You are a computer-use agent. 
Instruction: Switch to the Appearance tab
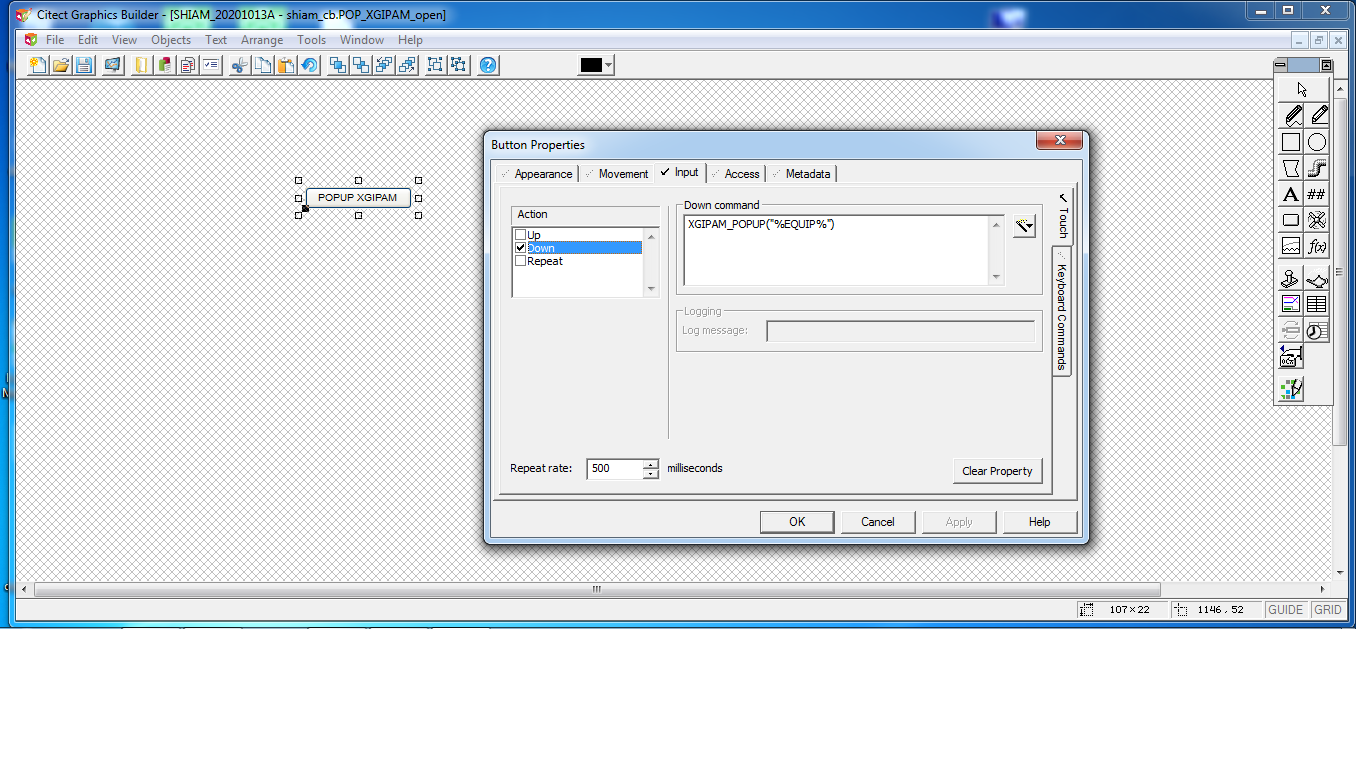(x=537, y=174)
